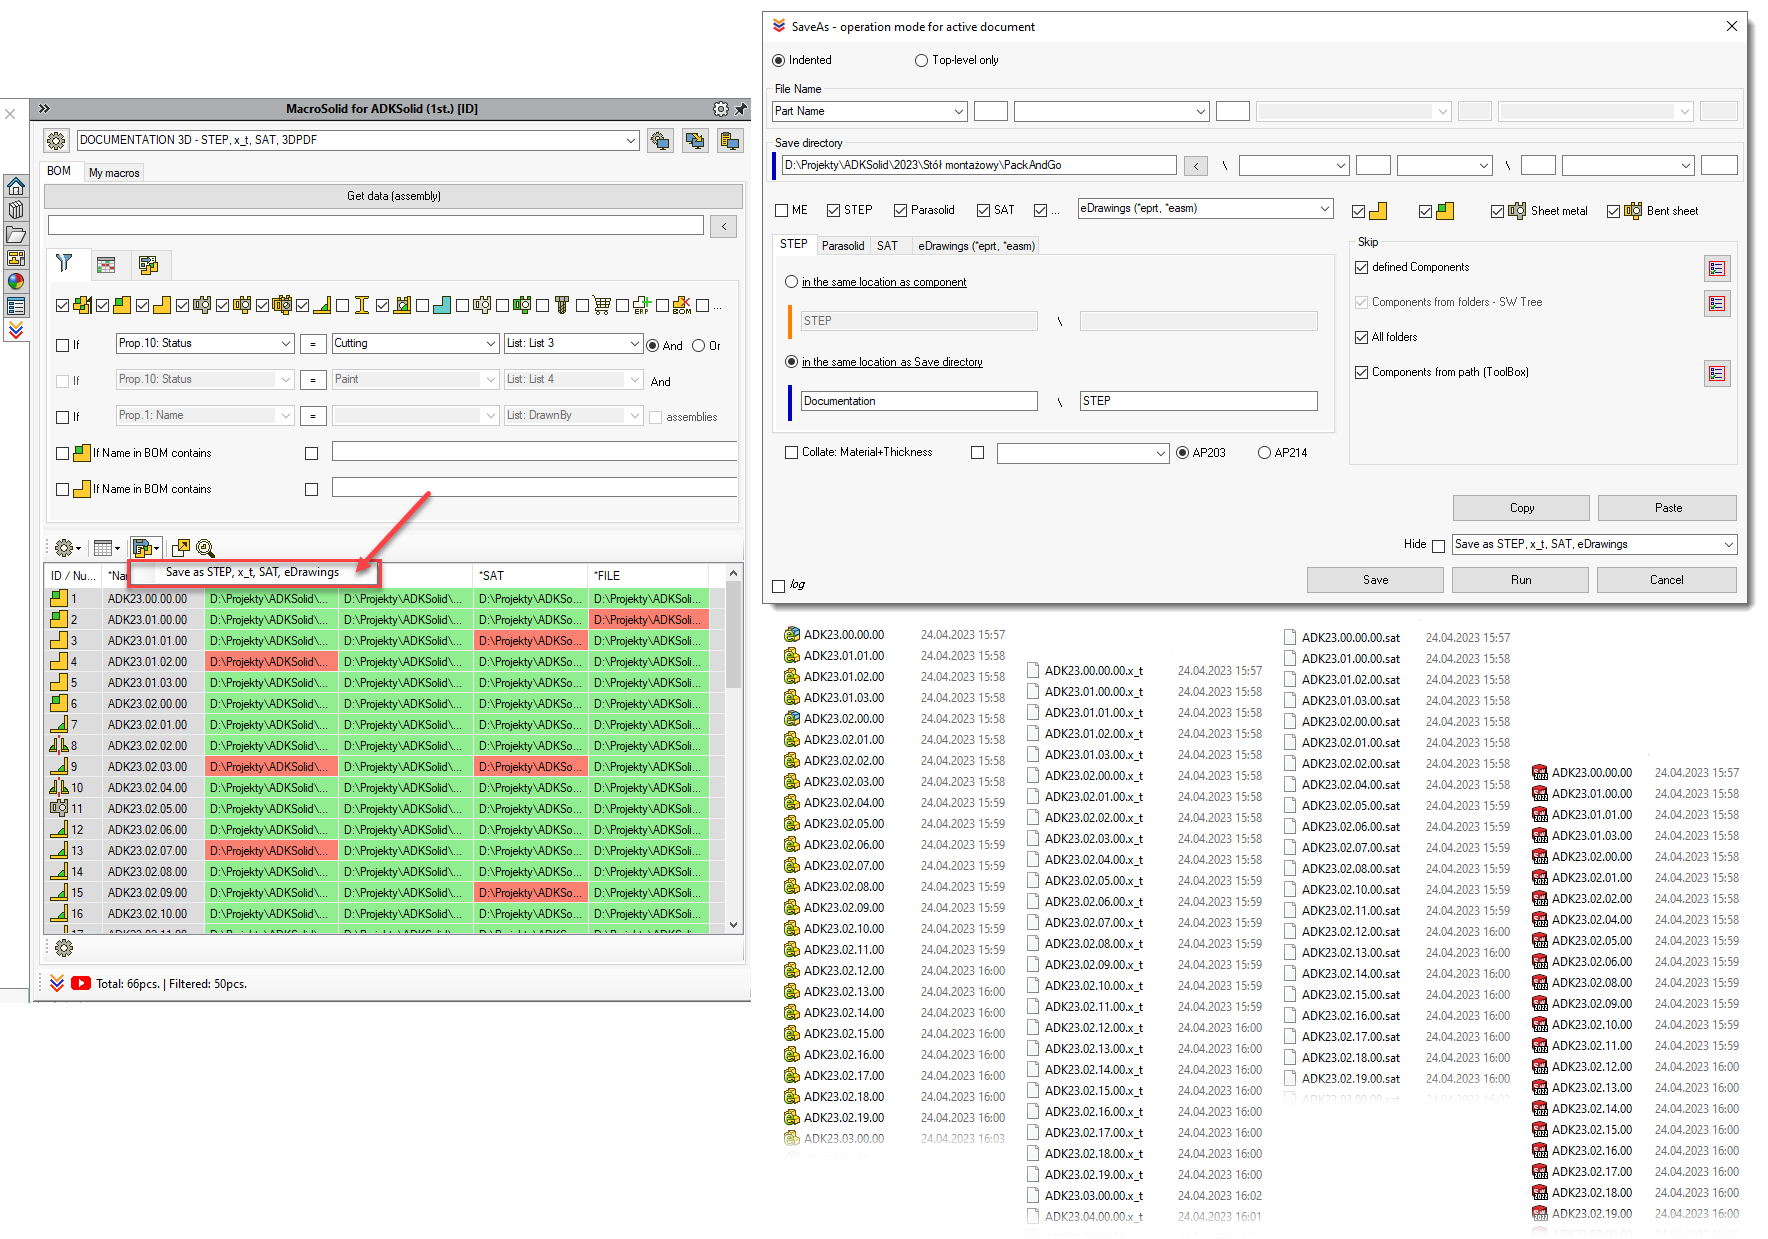Click the Save button
This screenshot has height=1239, width=1768.
point(1375,580)
